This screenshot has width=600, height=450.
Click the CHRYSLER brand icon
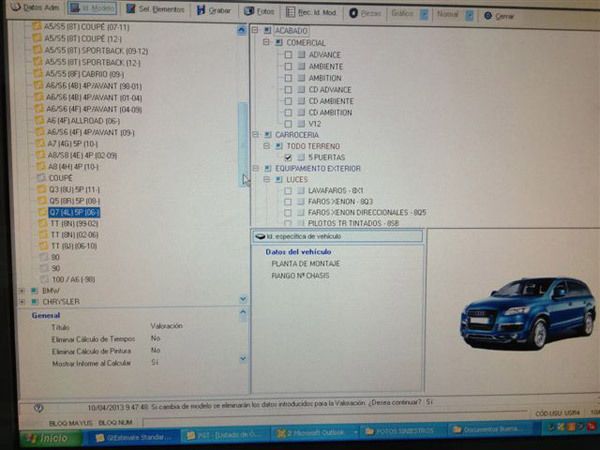[x=35, y=302]
